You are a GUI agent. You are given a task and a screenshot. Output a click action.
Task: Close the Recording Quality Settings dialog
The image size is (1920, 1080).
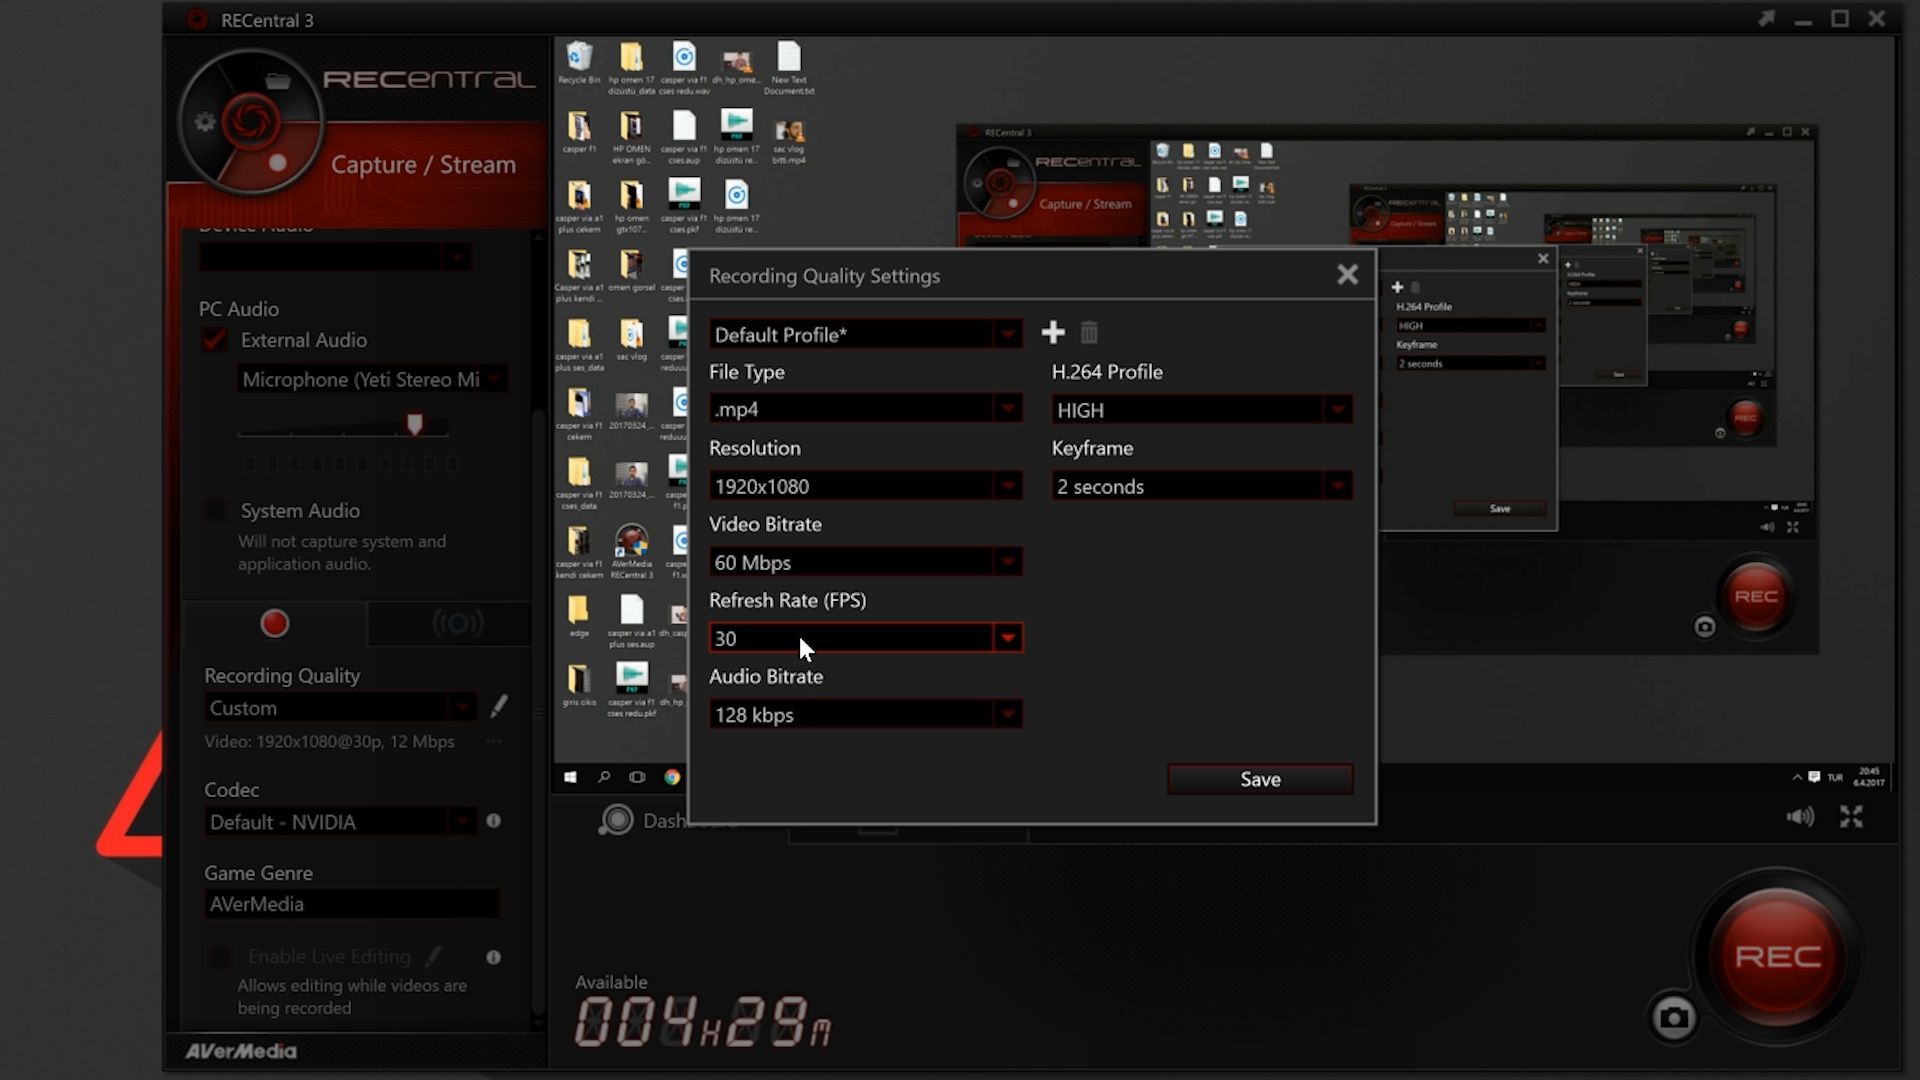(x=1347, y=274)
